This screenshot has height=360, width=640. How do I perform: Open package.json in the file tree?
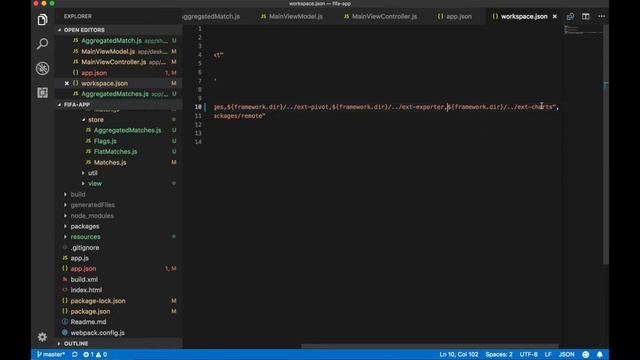[90, 311]
